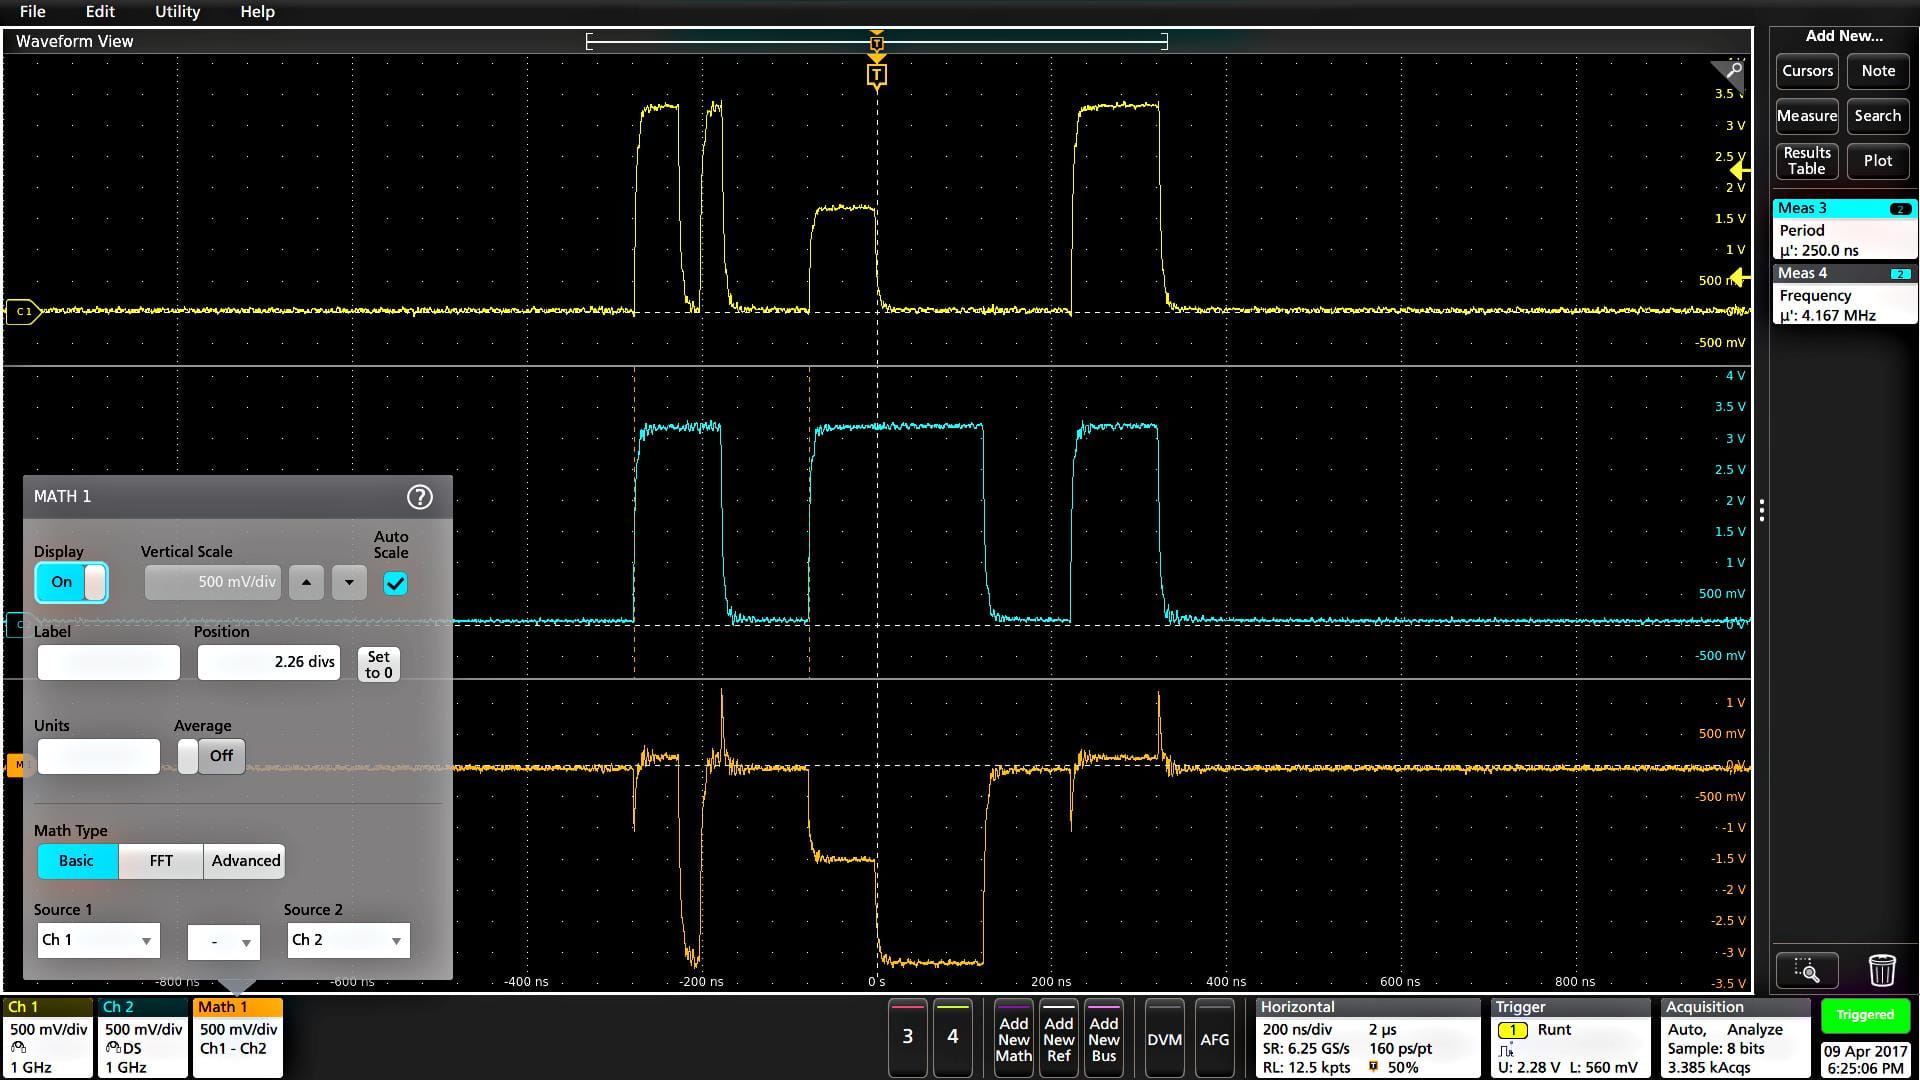Decrease vertical scale with down arrow

pos(349,582)
